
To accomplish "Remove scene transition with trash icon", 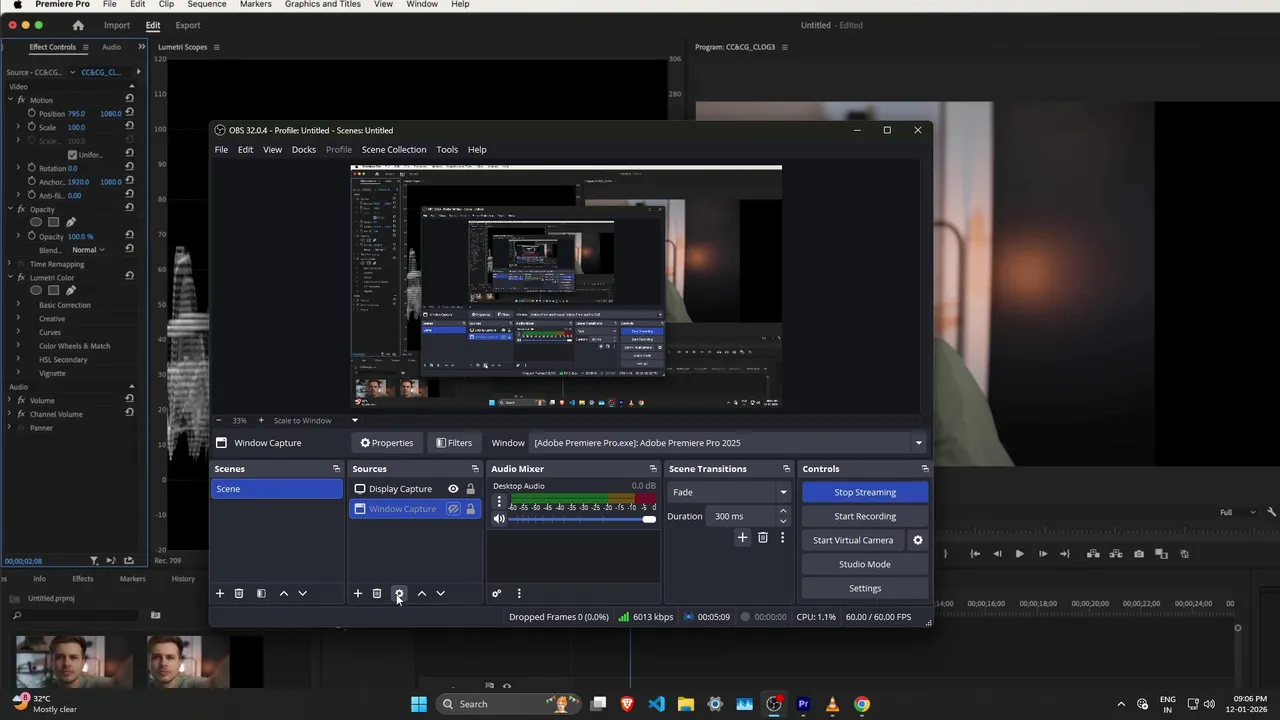I will [x=763, y=537].
